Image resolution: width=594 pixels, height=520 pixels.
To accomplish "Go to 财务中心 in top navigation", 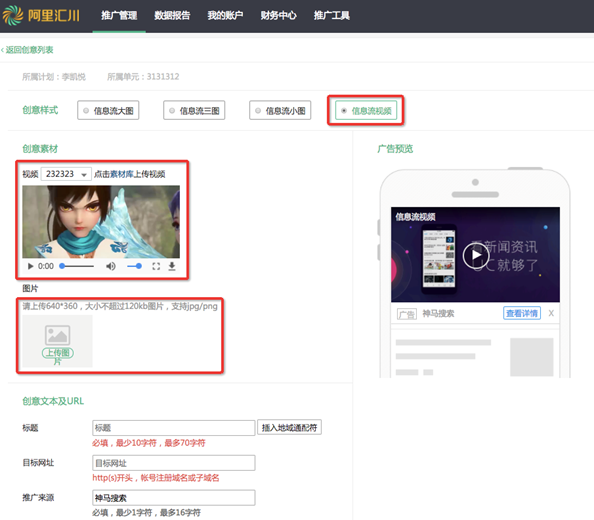I will point(278,16).
